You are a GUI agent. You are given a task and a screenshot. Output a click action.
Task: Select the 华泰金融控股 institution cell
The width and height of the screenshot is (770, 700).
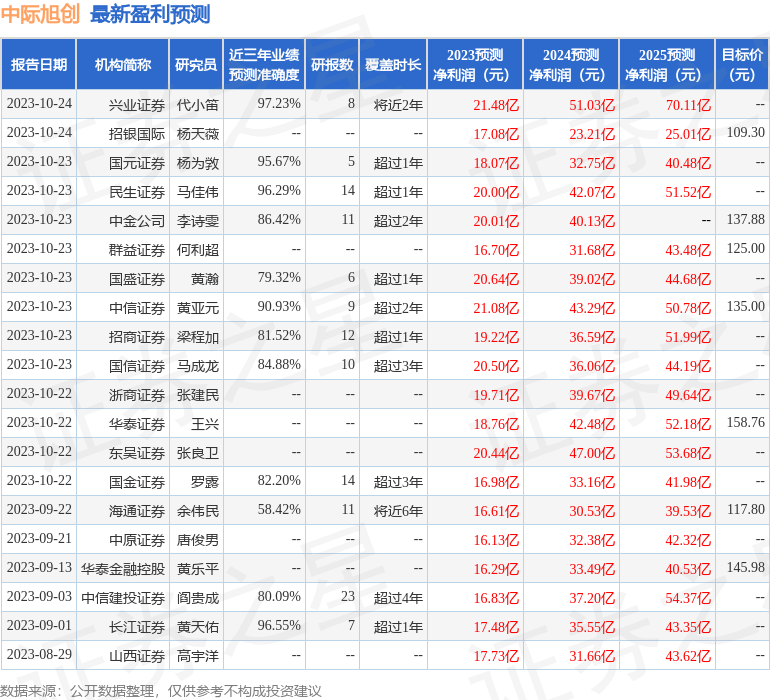tap(123, 568)
